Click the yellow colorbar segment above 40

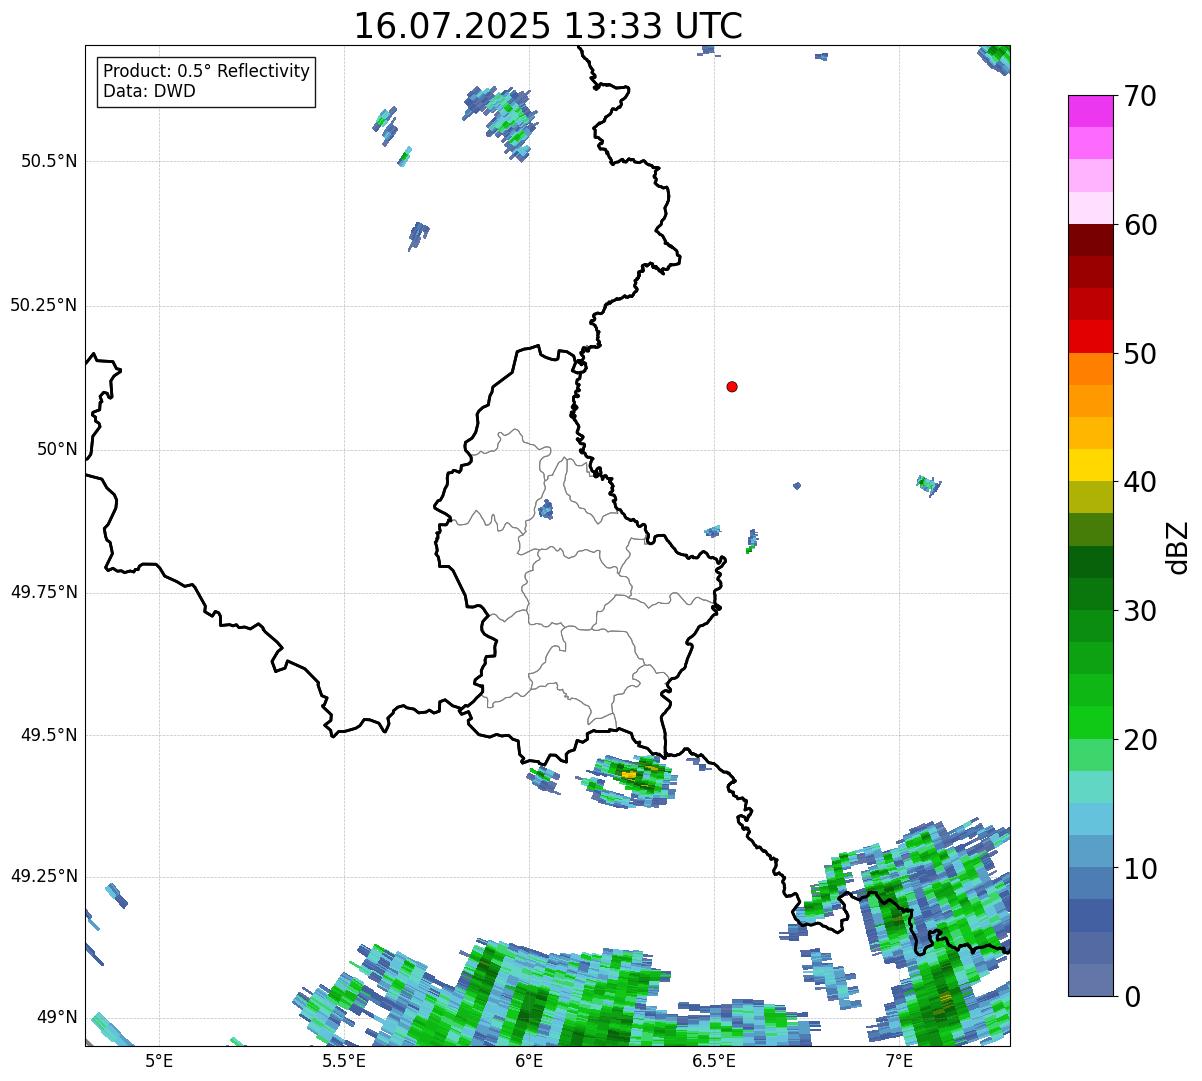coord(1090,465)
